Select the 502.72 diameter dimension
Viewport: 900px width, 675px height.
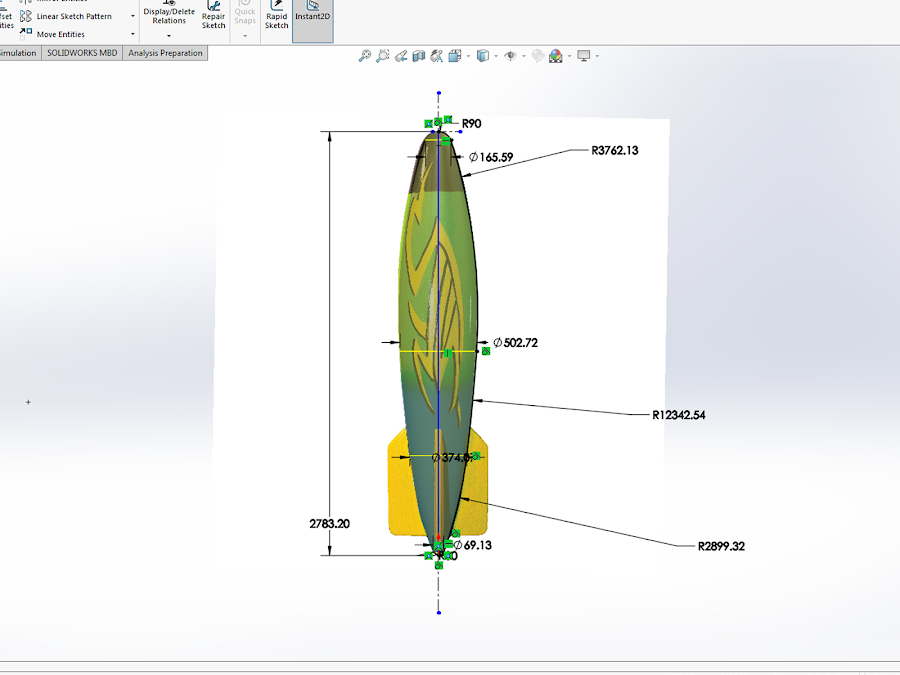pyautogui.click(x=515, y=343)
